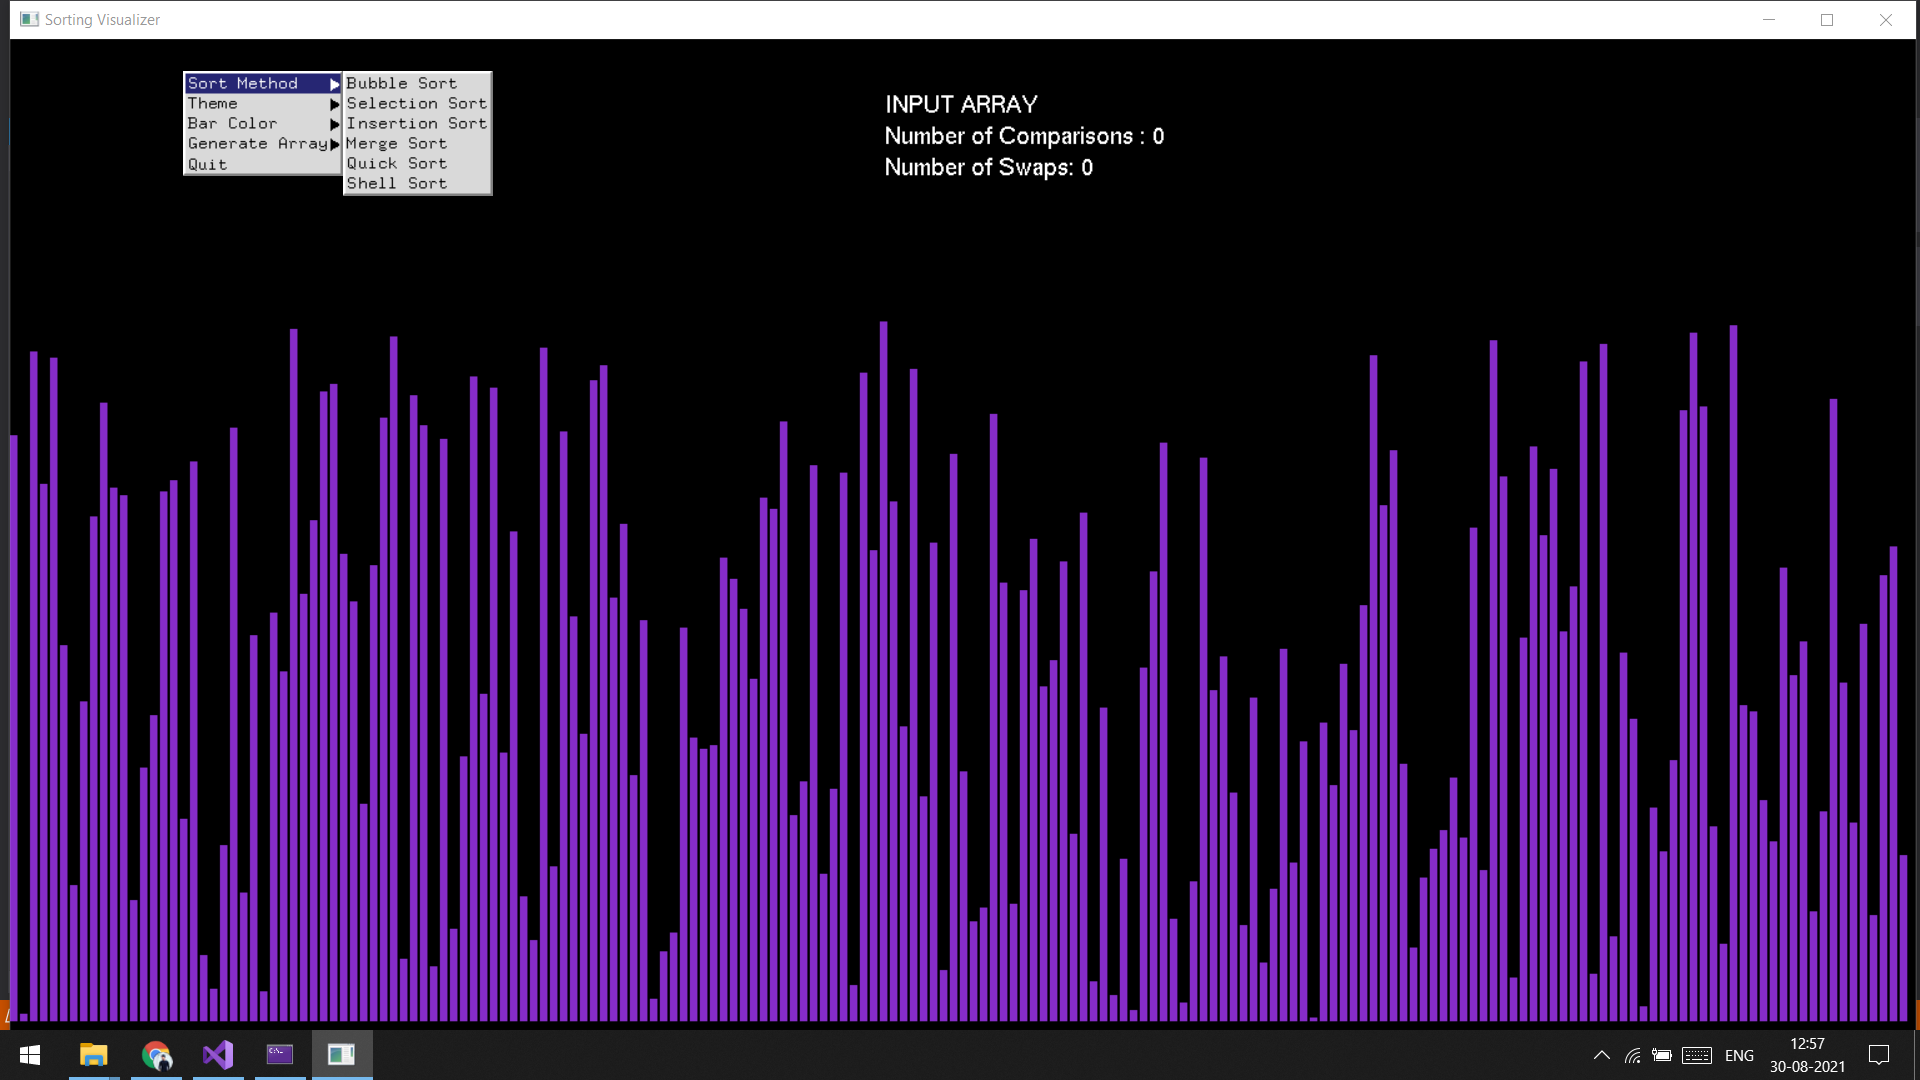Open the Sorting Visualizer app icon in taskbar
1920x1080 pixels.
pyautogui.click(x=342, y=1054)
